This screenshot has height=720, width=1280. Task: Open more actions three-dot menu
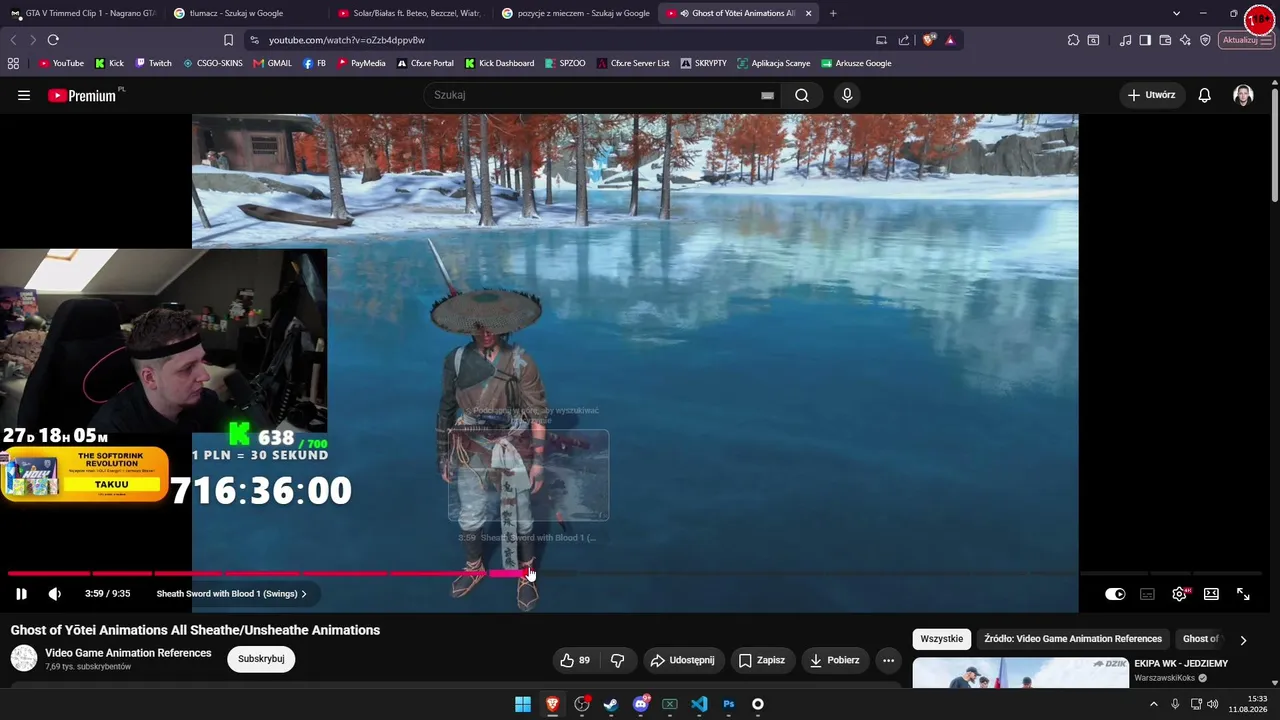888,660
